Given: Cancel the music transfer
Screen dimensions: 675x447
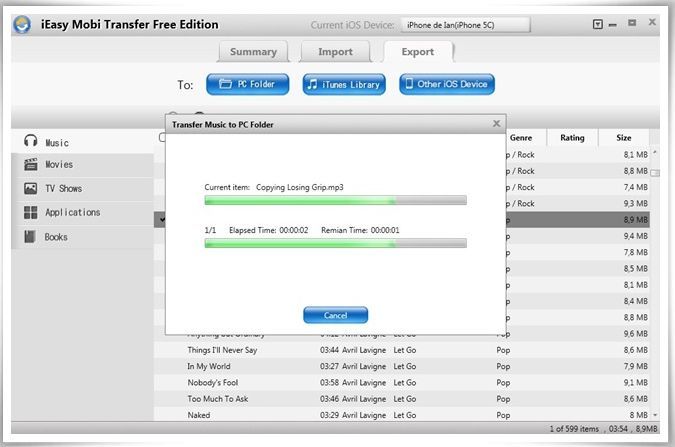Looking at the screenshot, I should pos(335,315).
